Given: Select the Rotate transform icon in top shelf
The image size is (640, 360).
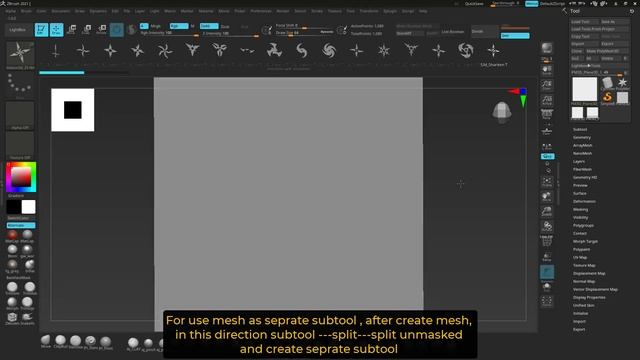Looking at the screenshot, I should point(102,30).
